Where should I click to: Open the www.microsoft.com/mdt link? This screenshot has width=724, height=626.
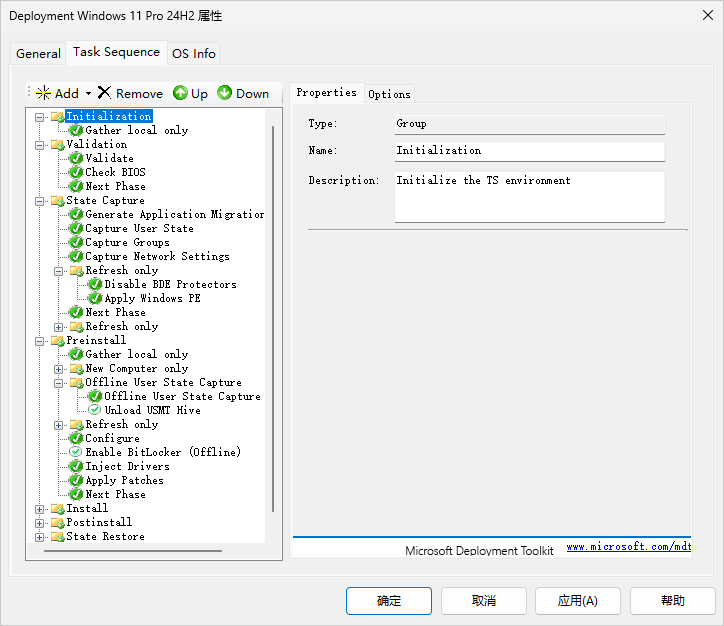pyautogui.click(x=628, y=547)
